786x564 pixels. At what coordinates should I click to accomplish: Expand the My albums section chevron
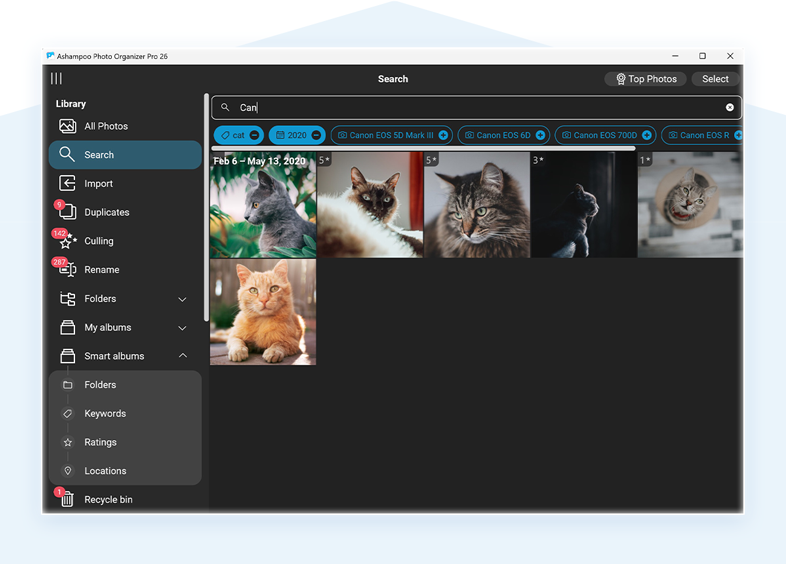[182, 328]
